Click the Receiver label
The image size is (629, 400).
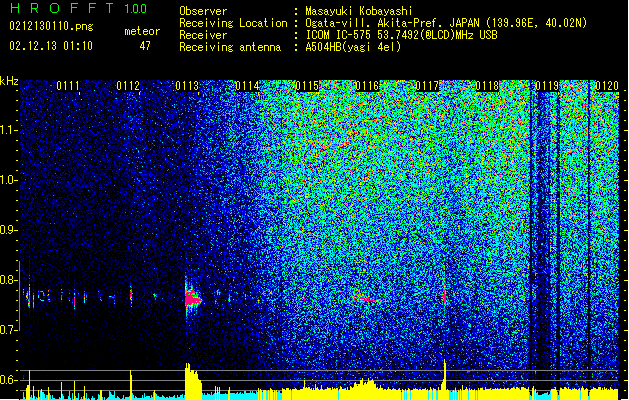pyautogui.click(x=203, y=35)
